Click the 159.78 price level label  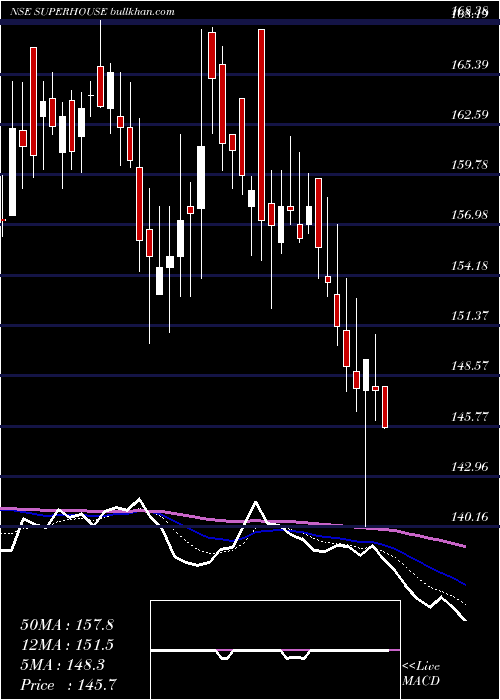[x=468, y=165]
